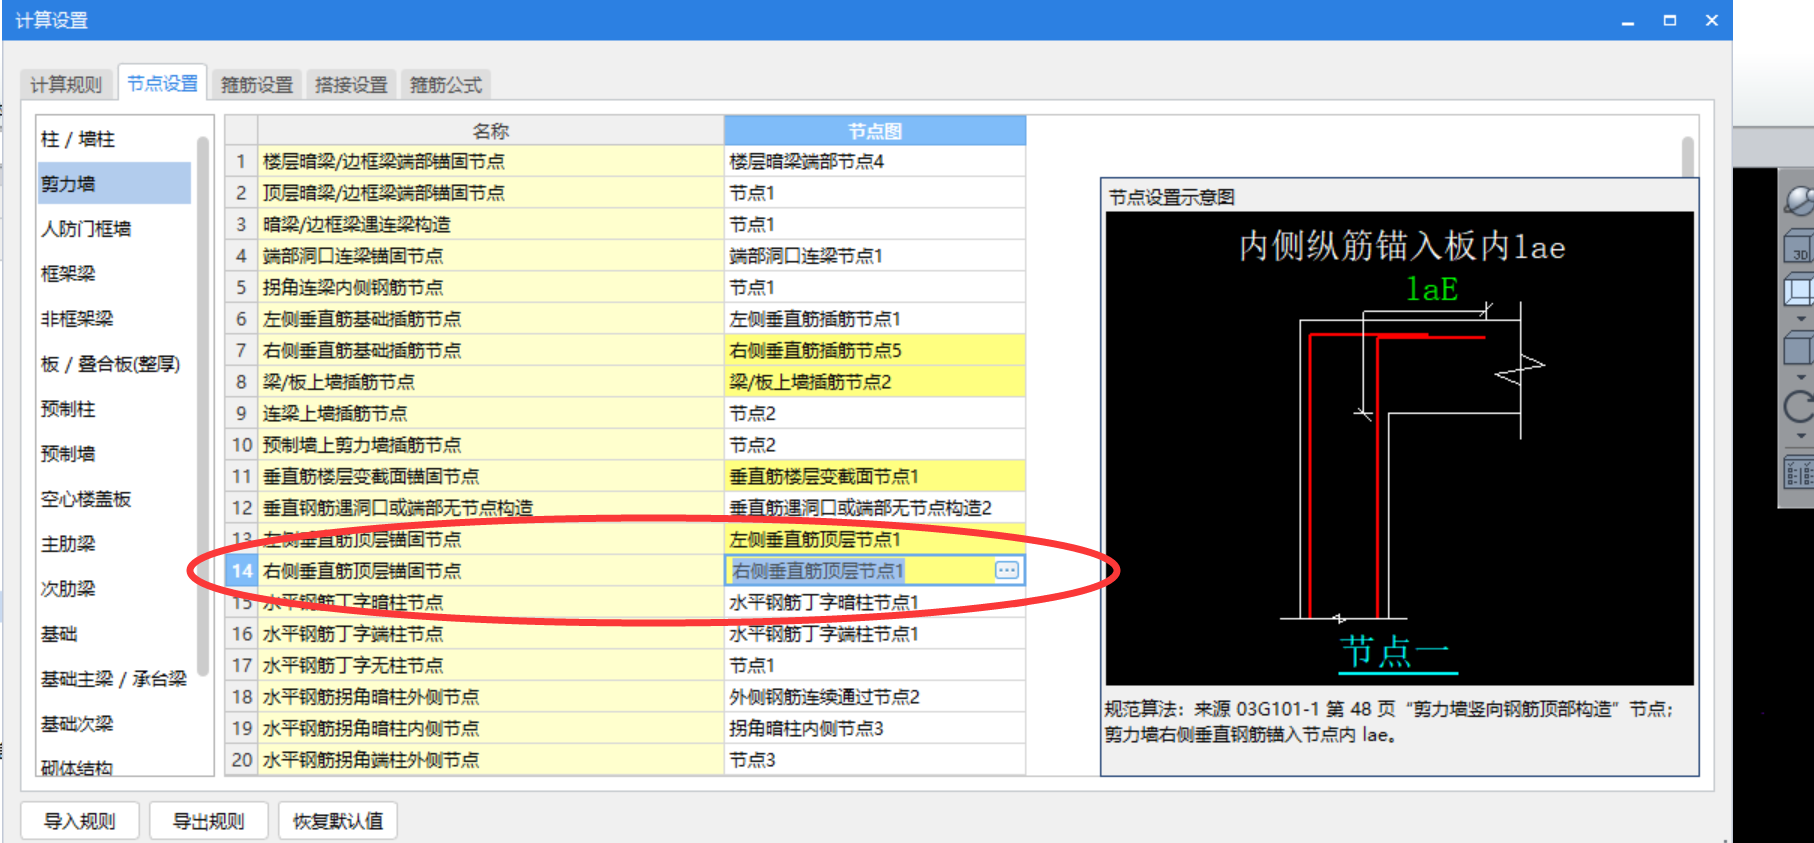This screenshot has width=1814, height=843.
Task: Click the 左侧垂直筋插筋节点1 cell
Action: [x=875, y=319]
